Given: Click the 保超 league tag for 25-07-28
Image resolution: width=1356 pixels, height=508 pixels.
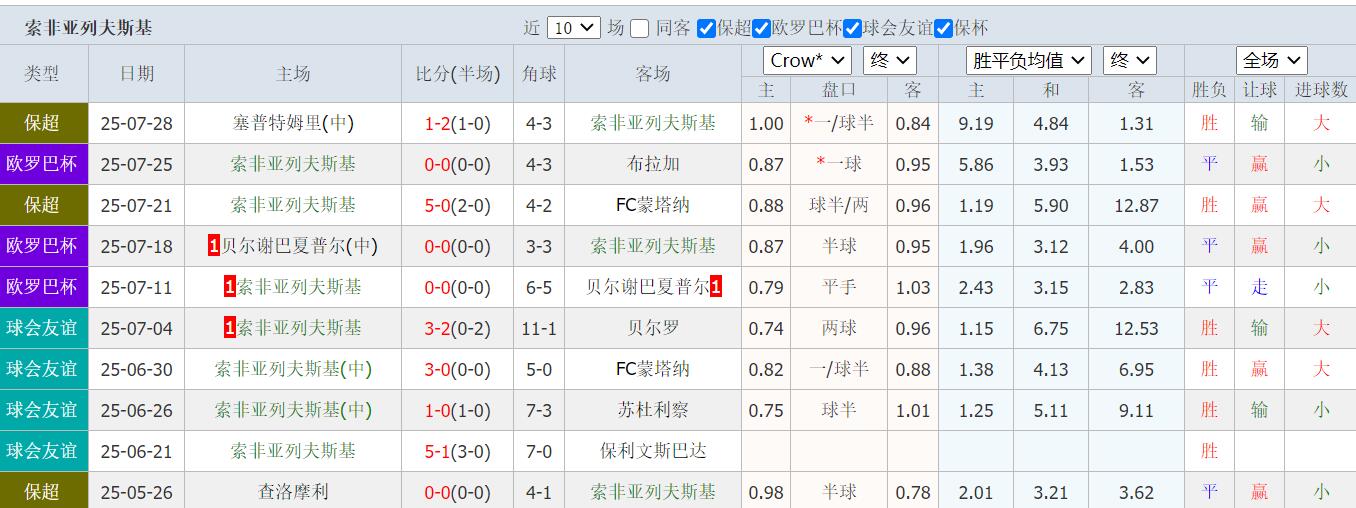Looking at the screenshot, I should click(43, 123).
